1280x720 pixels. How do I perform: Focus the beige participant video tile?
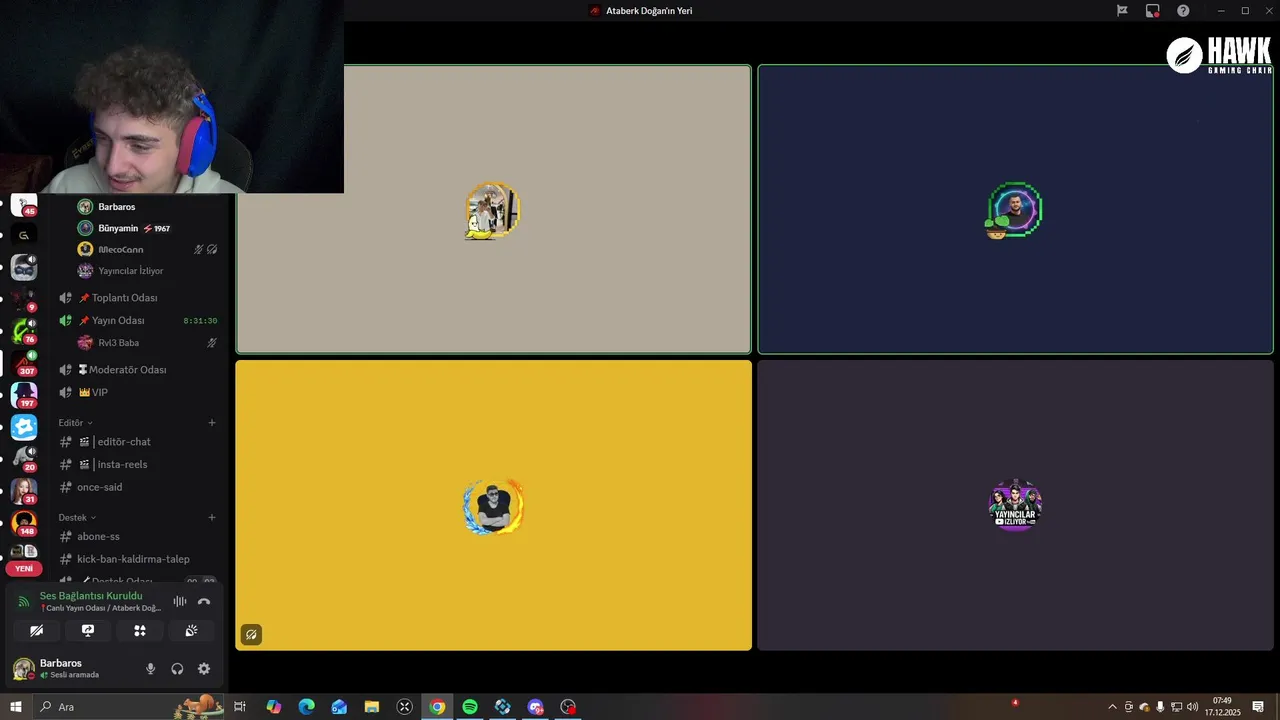coord(493,210)
